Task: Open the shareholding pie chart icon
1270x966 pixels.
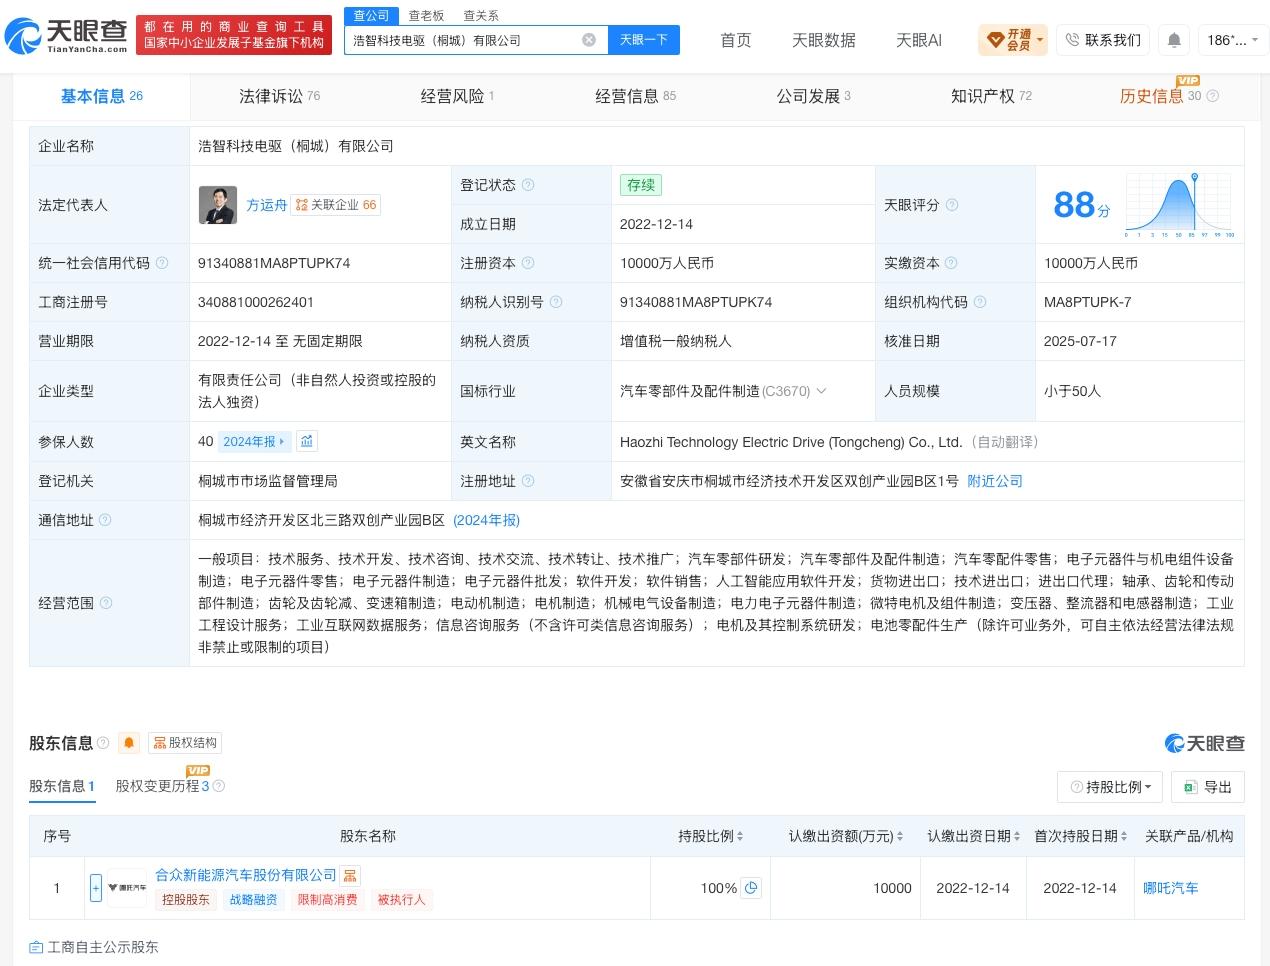Action: tap(751, 887)
